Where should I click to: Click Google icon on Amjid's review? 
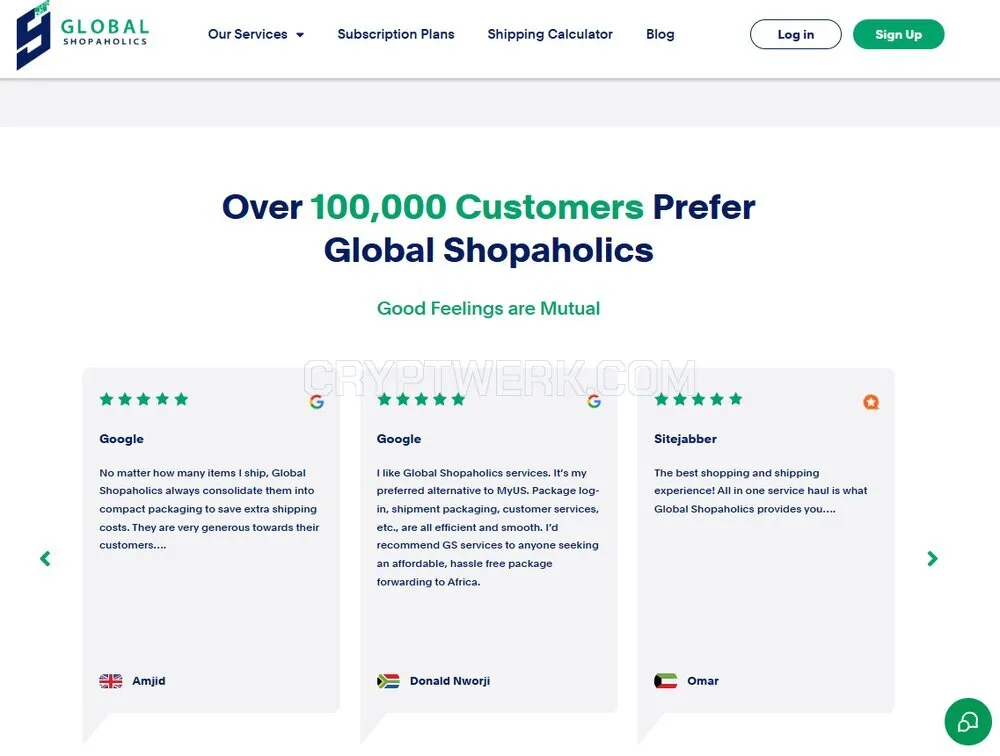pos(317,402)
